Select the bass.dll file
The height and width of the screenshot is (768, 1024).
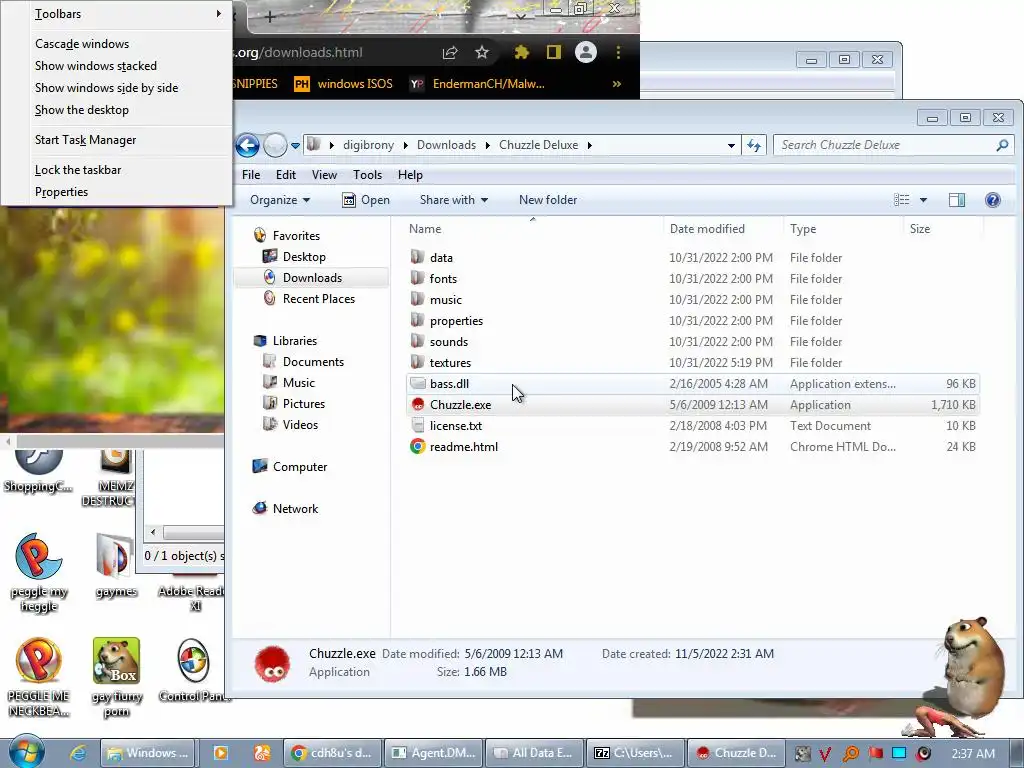tap(449, 383)
